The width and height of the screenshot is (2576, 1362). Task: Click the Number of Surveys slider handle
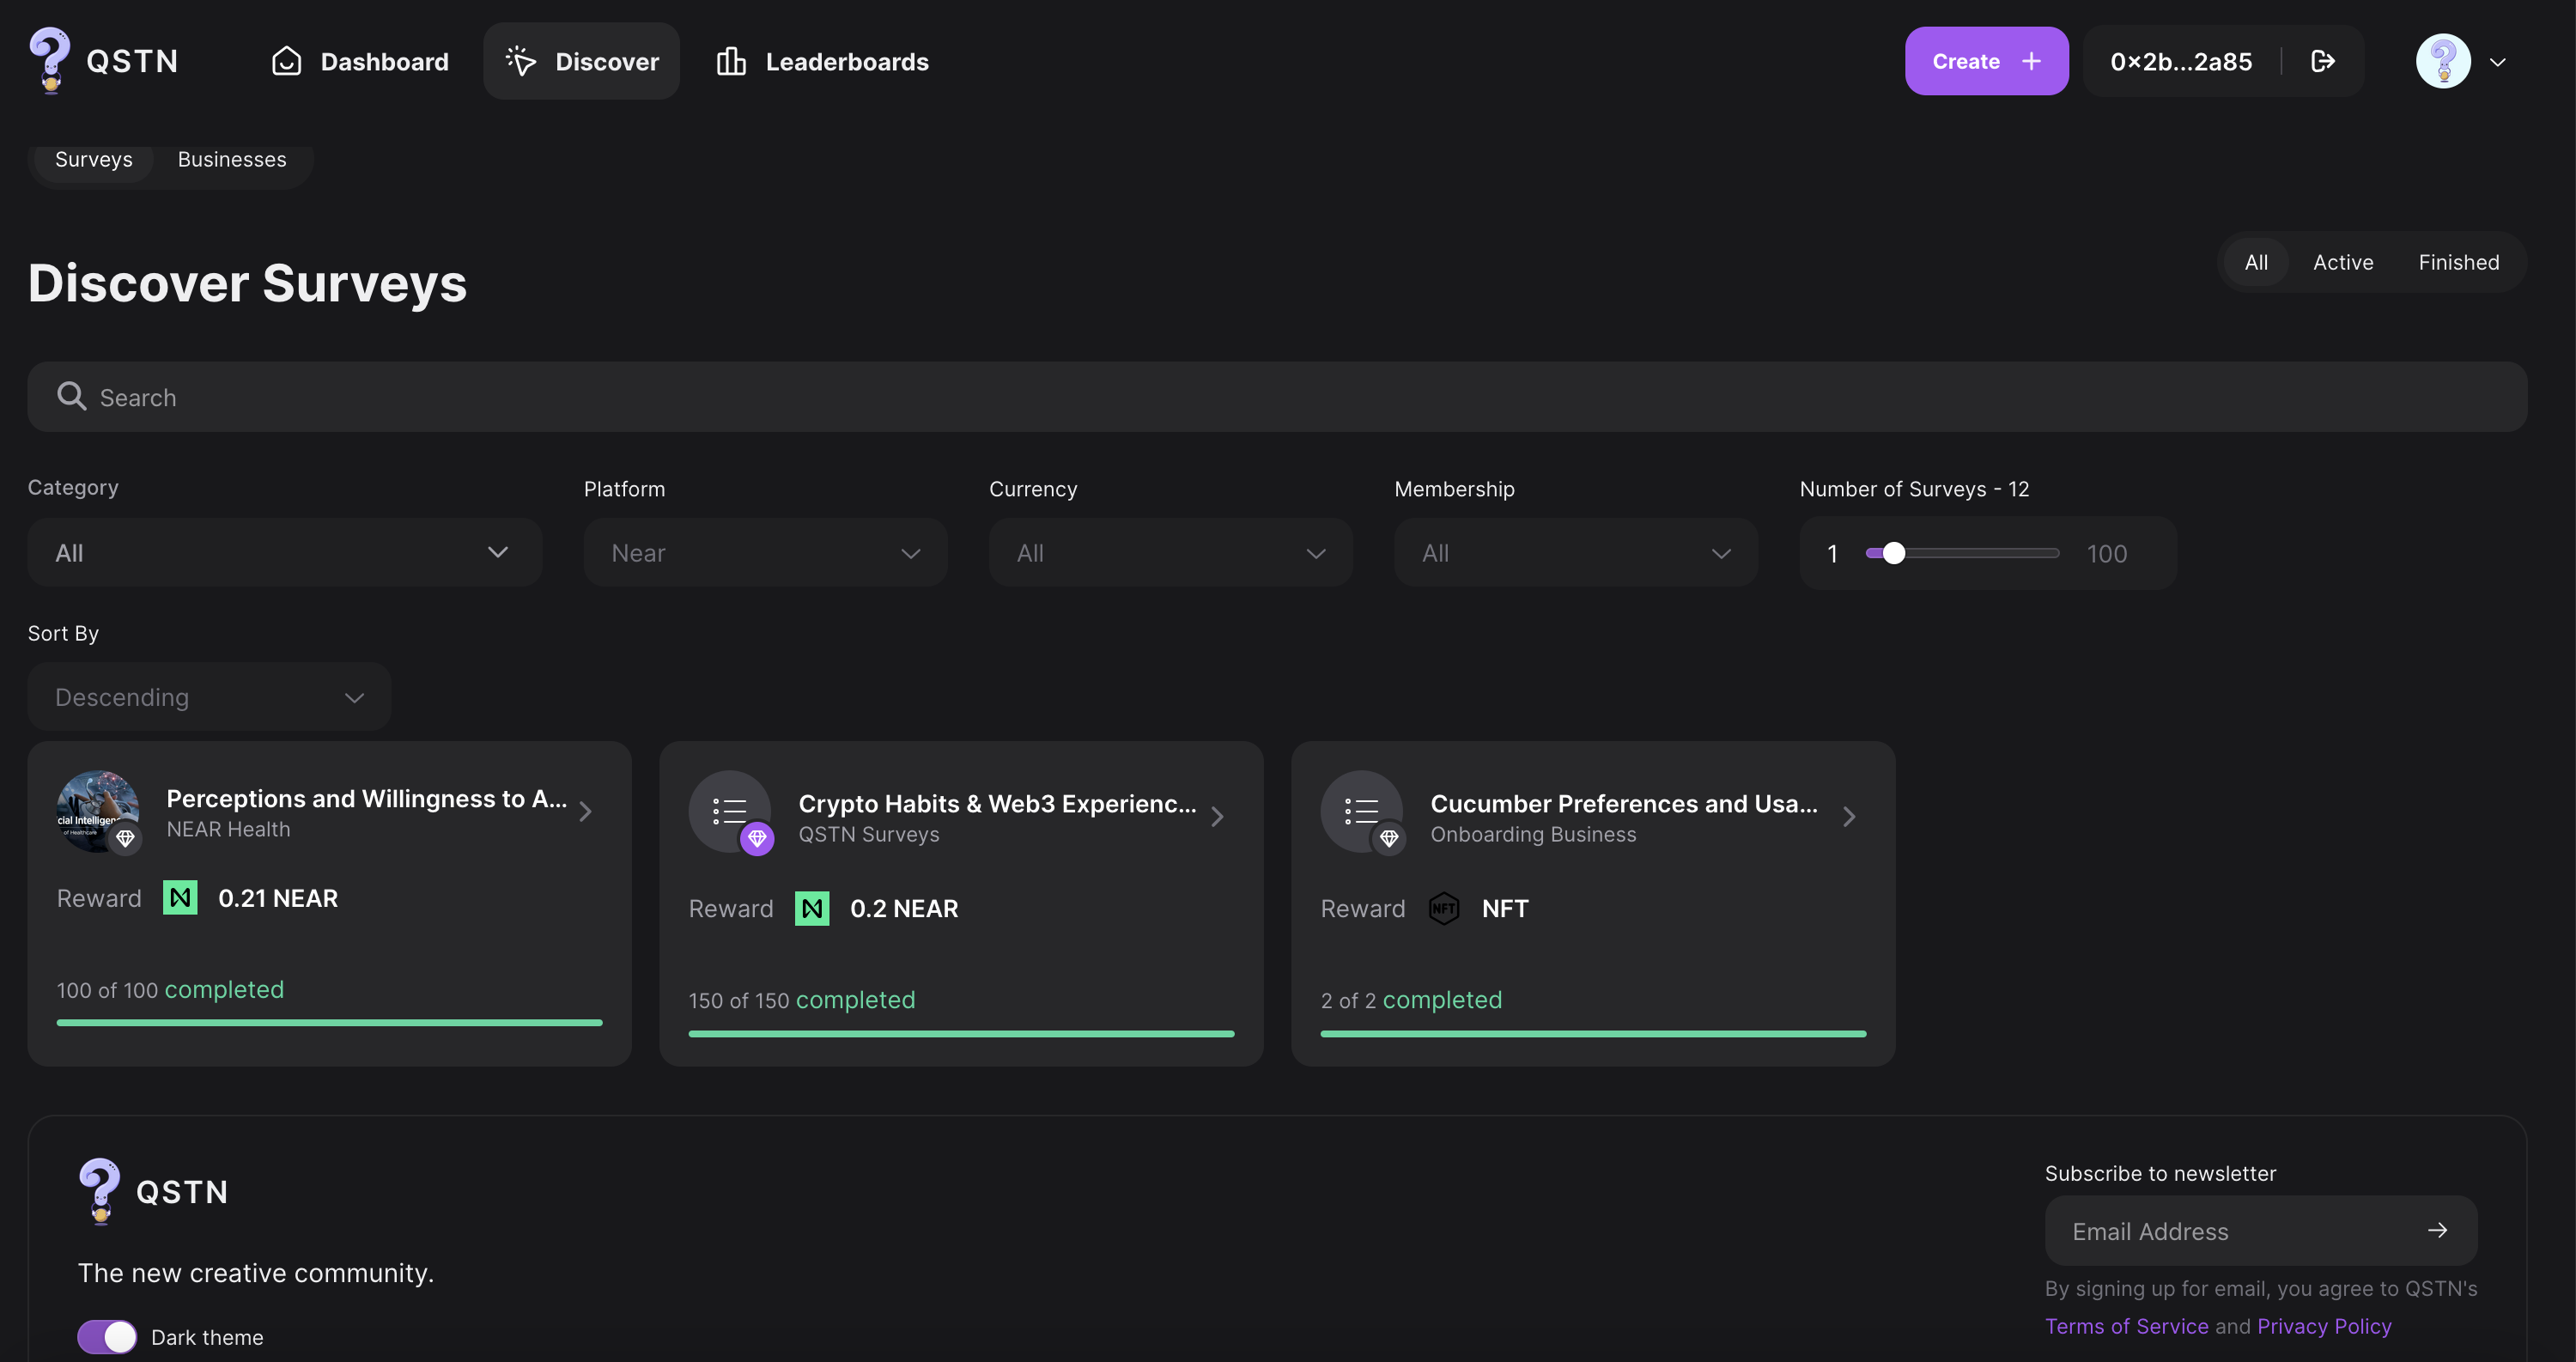1893,553
